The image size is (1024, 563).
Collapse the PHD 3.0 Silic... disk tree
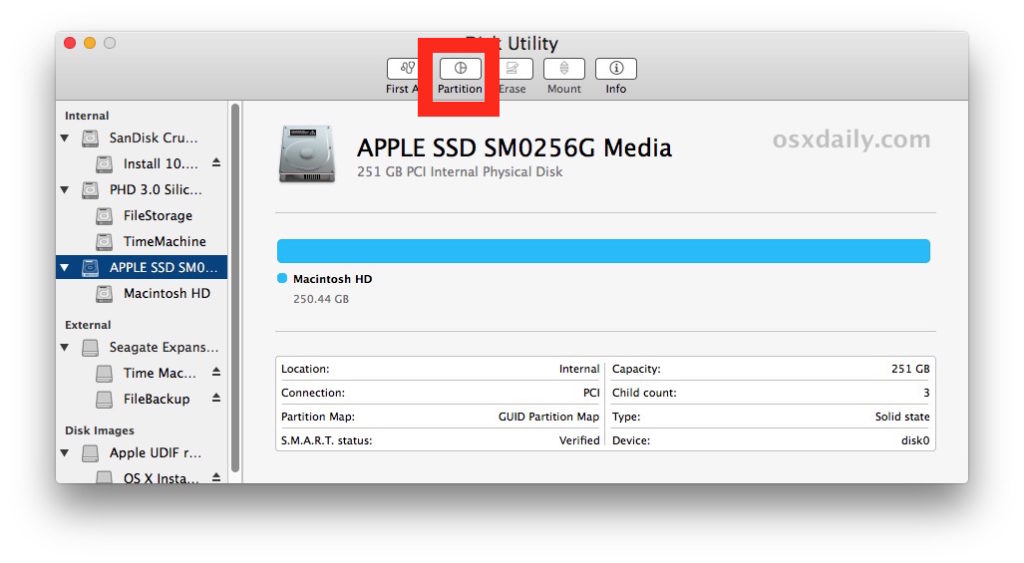65,190
